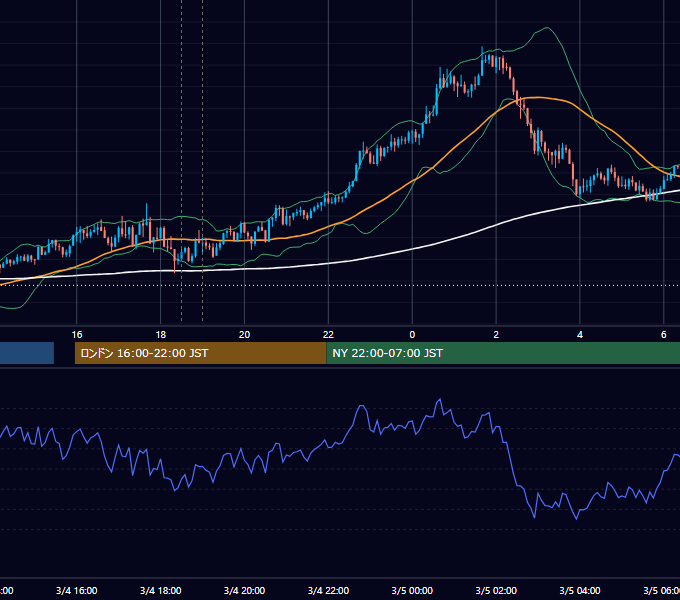Click the 3/5 04:00 date label
This screenshot has height=600, width=680.
pyautogui.click(x=580, y=591)
